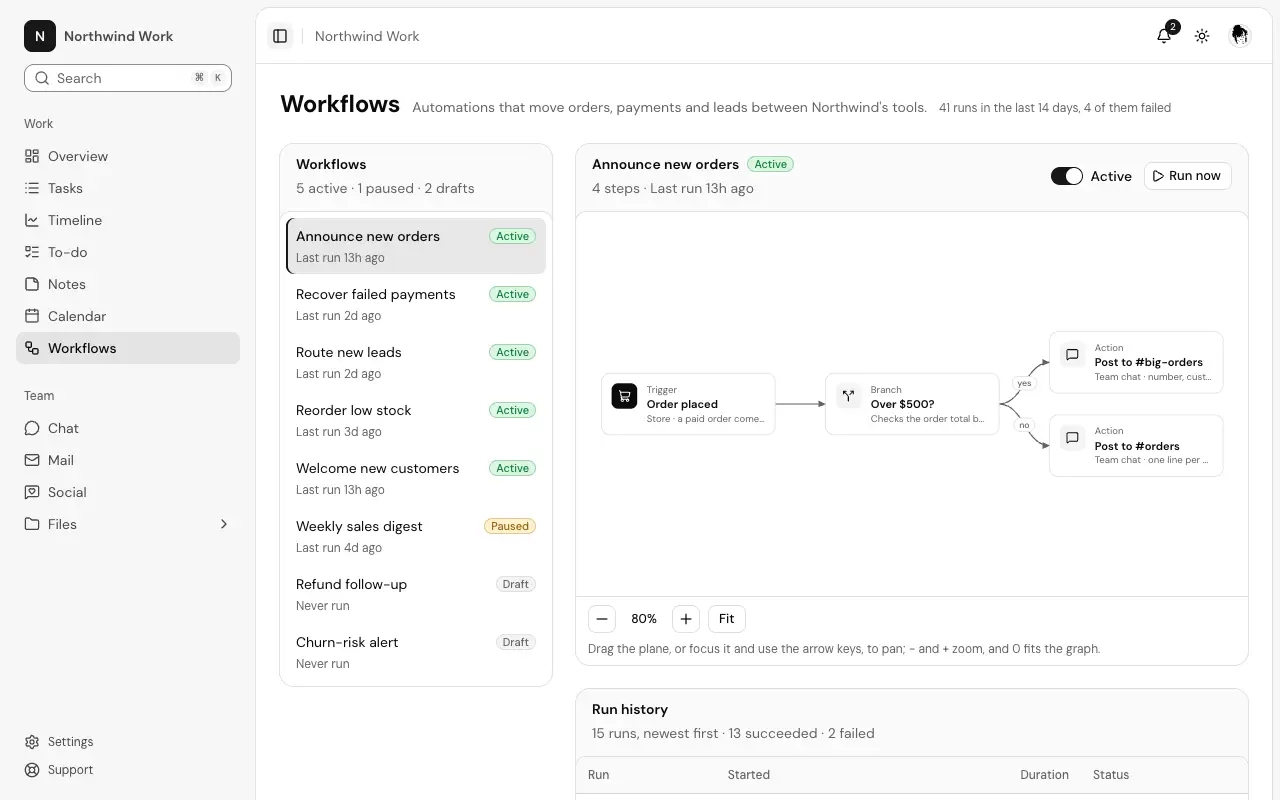This screenshot has width=1280, height=800.
Task: Select the Over $500? branch node
Action: point(912,404)
